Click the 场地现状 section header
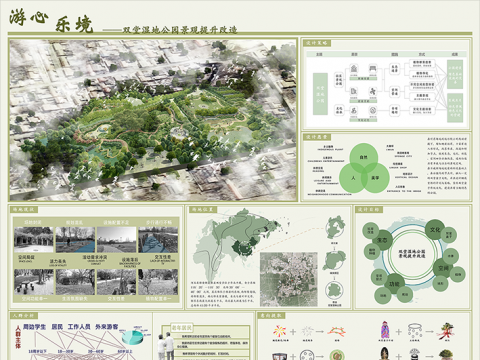Viewport: 480px width, 360px height. pos(24,209)
